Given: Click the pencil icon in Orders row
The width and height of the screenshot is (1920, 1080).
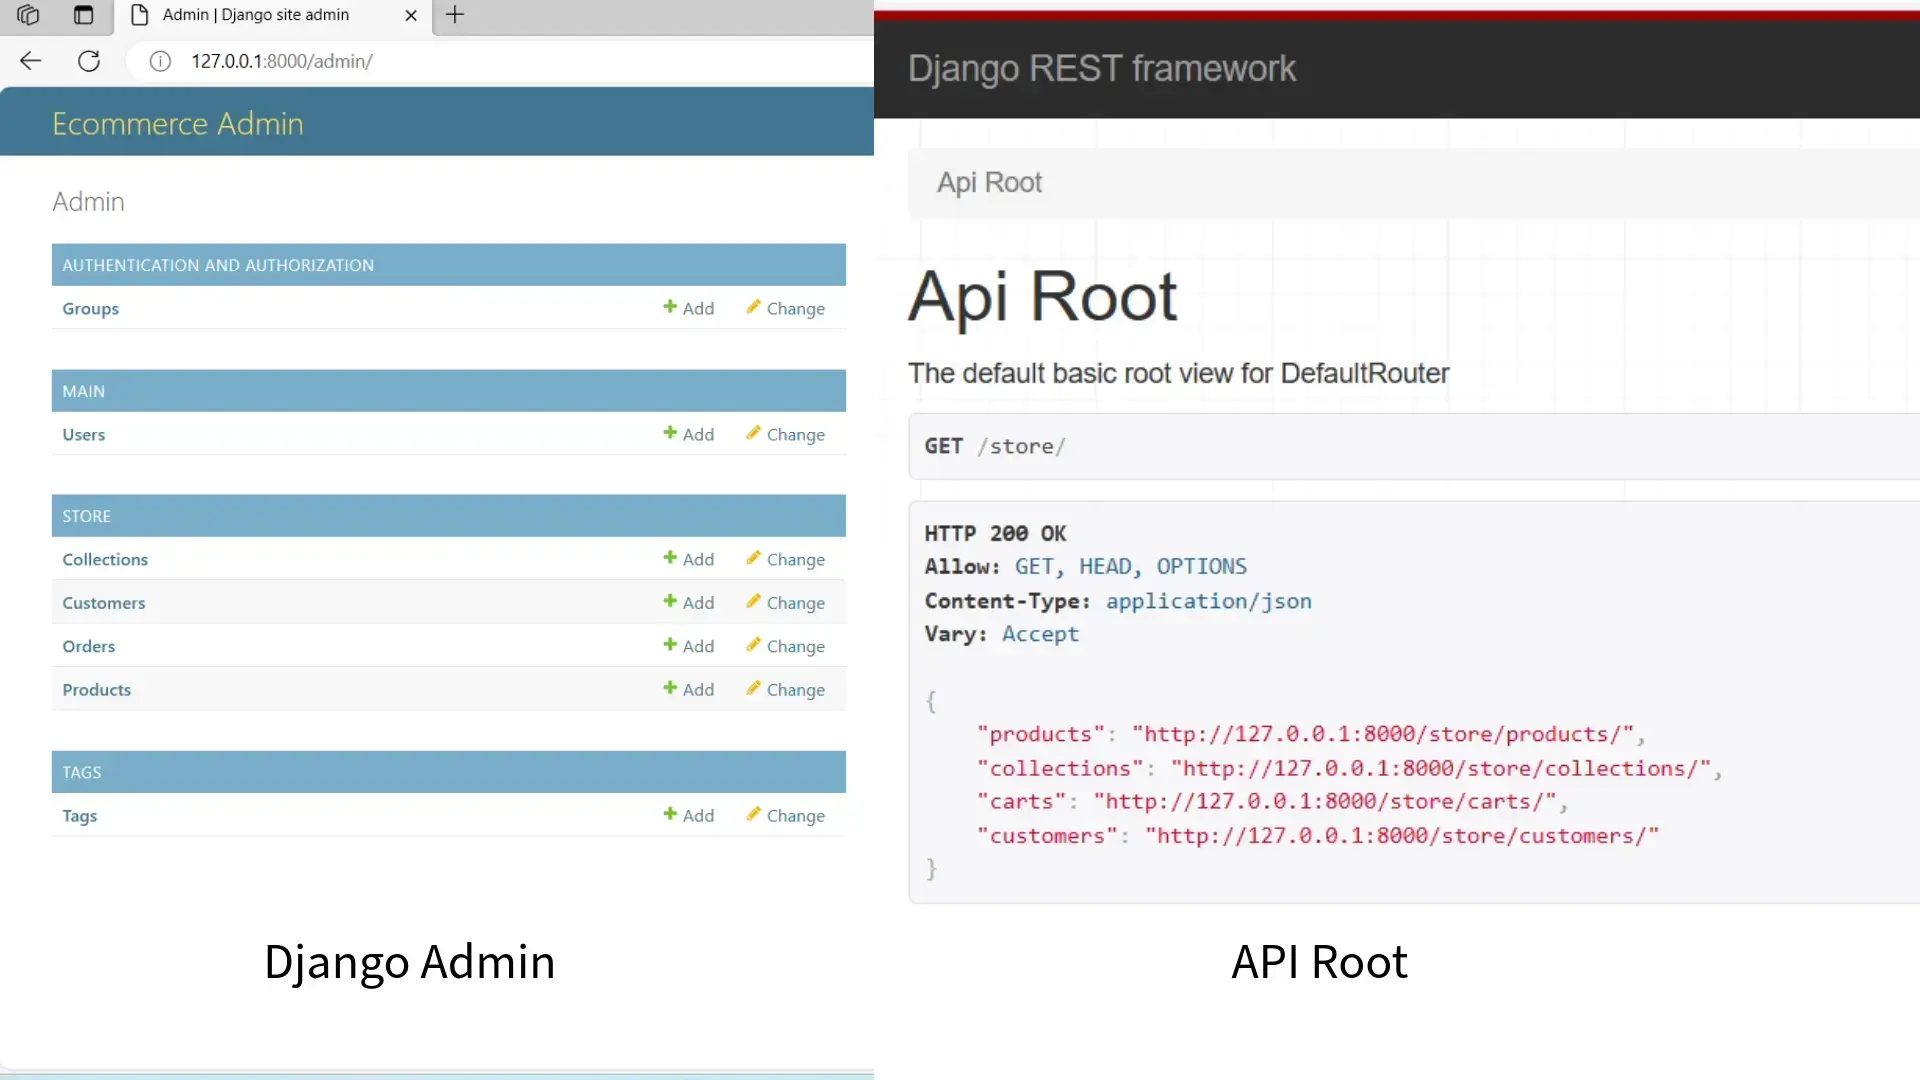Looking at the screenshot, I should coord(753,645).
